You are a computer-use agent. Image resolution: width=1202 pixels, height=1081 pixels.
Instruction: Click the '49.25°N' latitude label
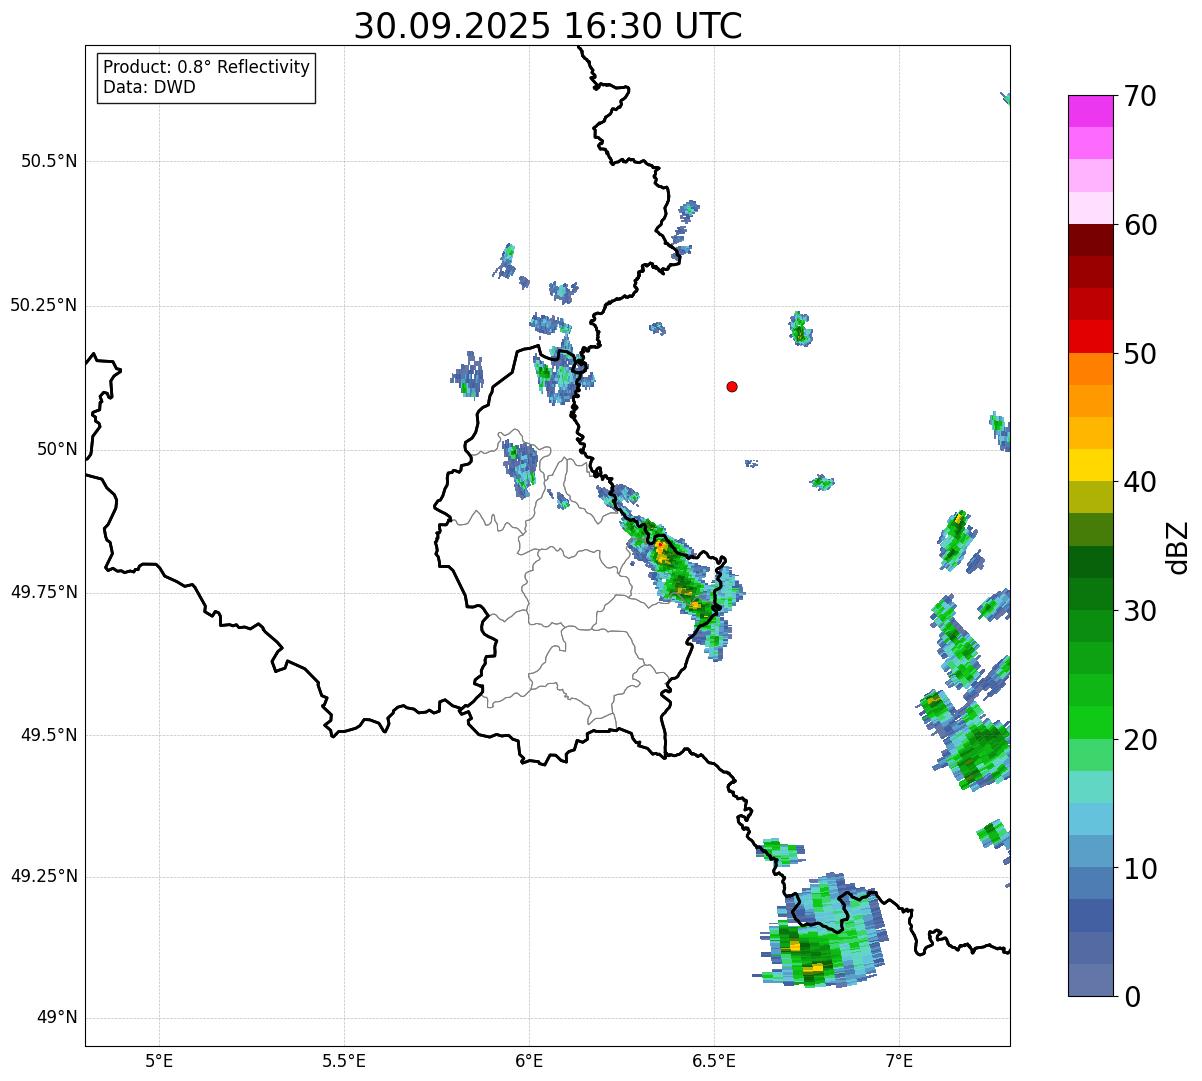[44, 876]
